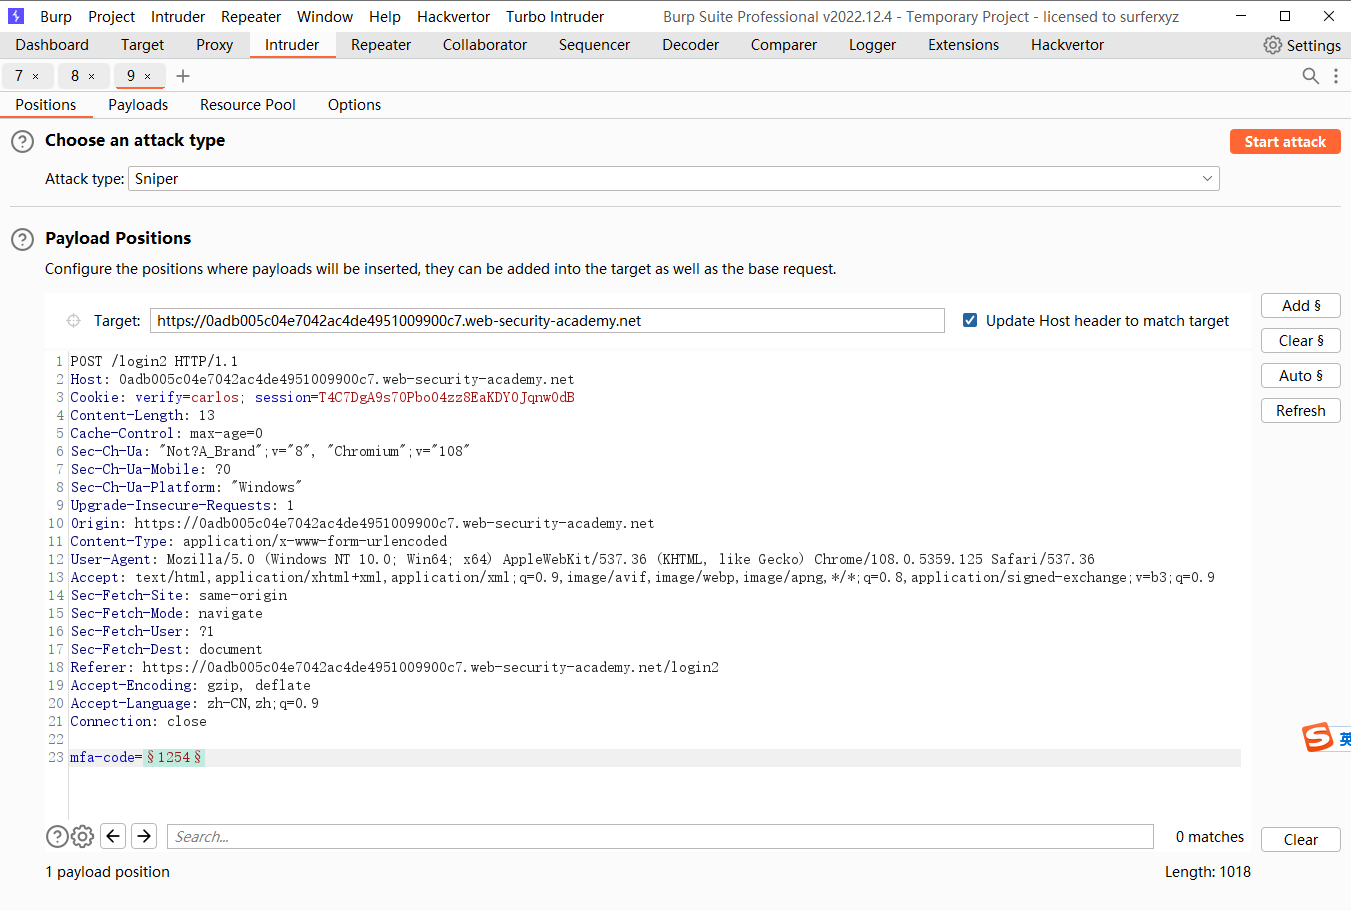Click the Content-Length: 13 line

point(142,416)
